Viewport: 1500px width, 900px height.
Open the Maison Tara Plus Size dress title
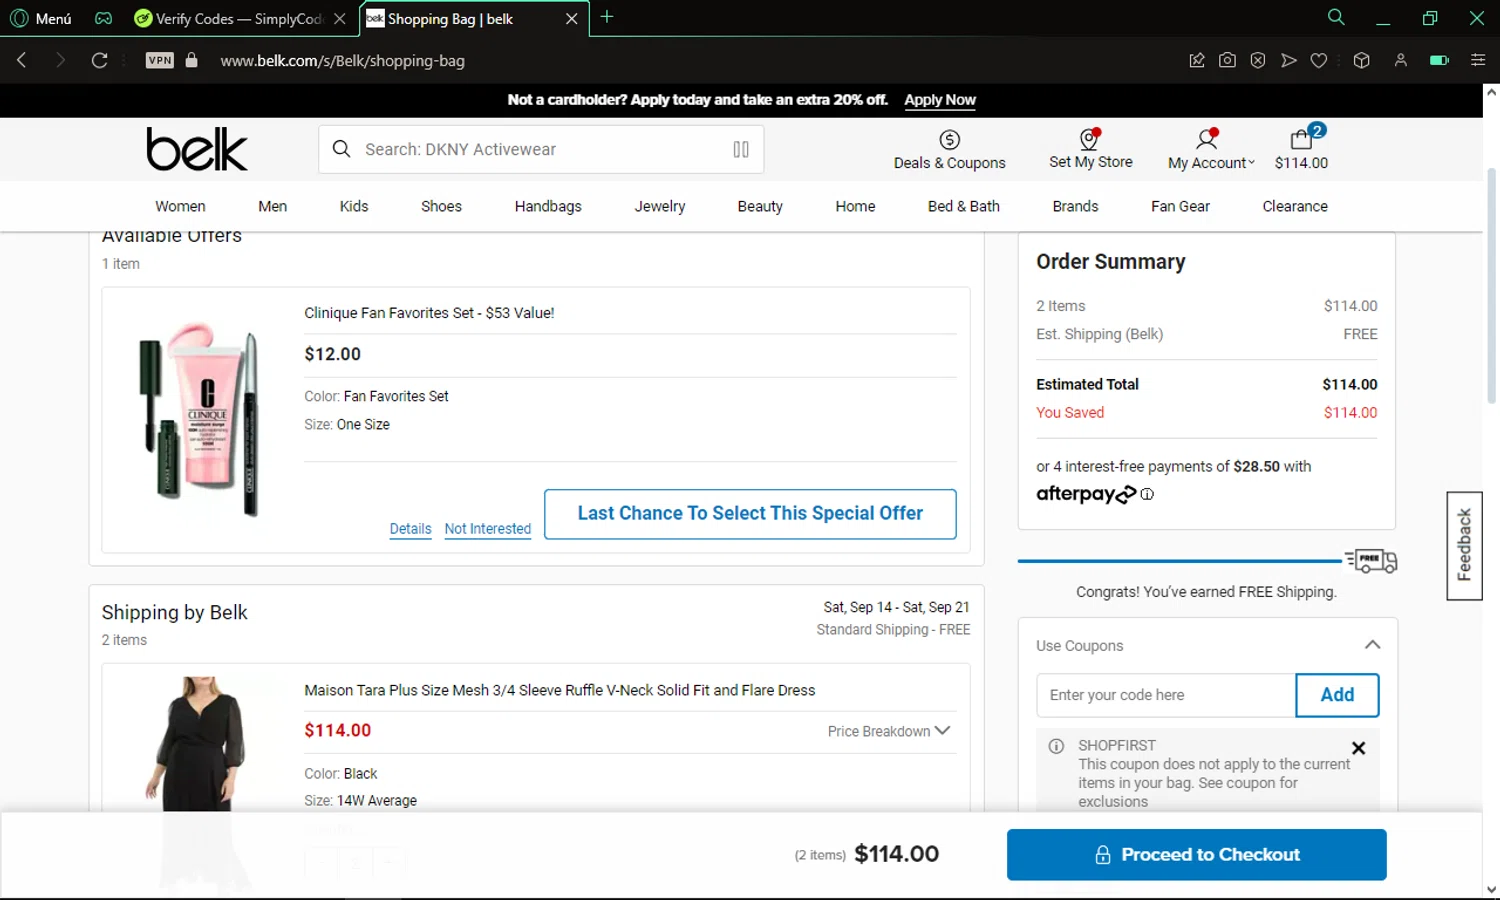click(559, 690)
